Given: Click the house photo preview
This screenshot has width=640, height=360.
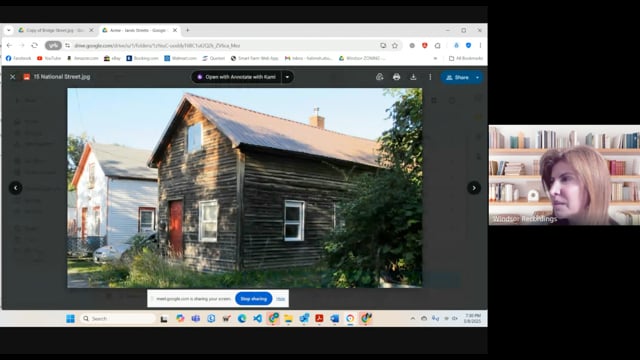Looking at the screenshot, I should coord(244,188).
